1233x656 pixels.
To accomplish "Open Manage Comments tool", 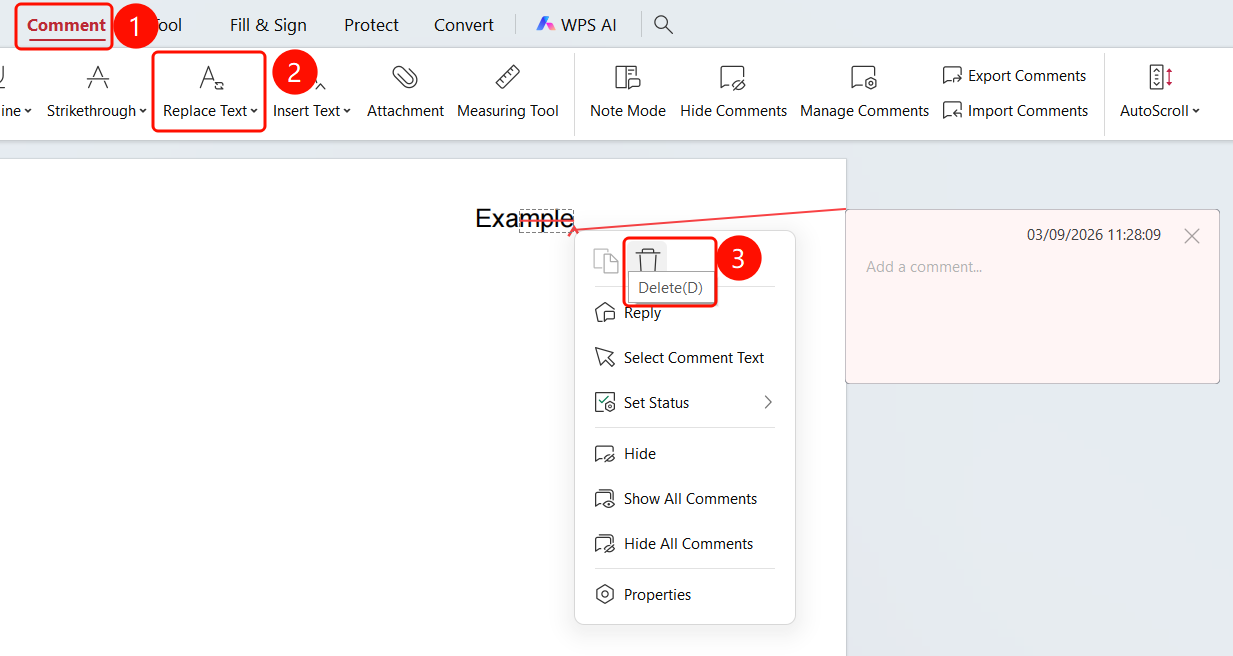I will pyautogui.click(x=864, y=92).
